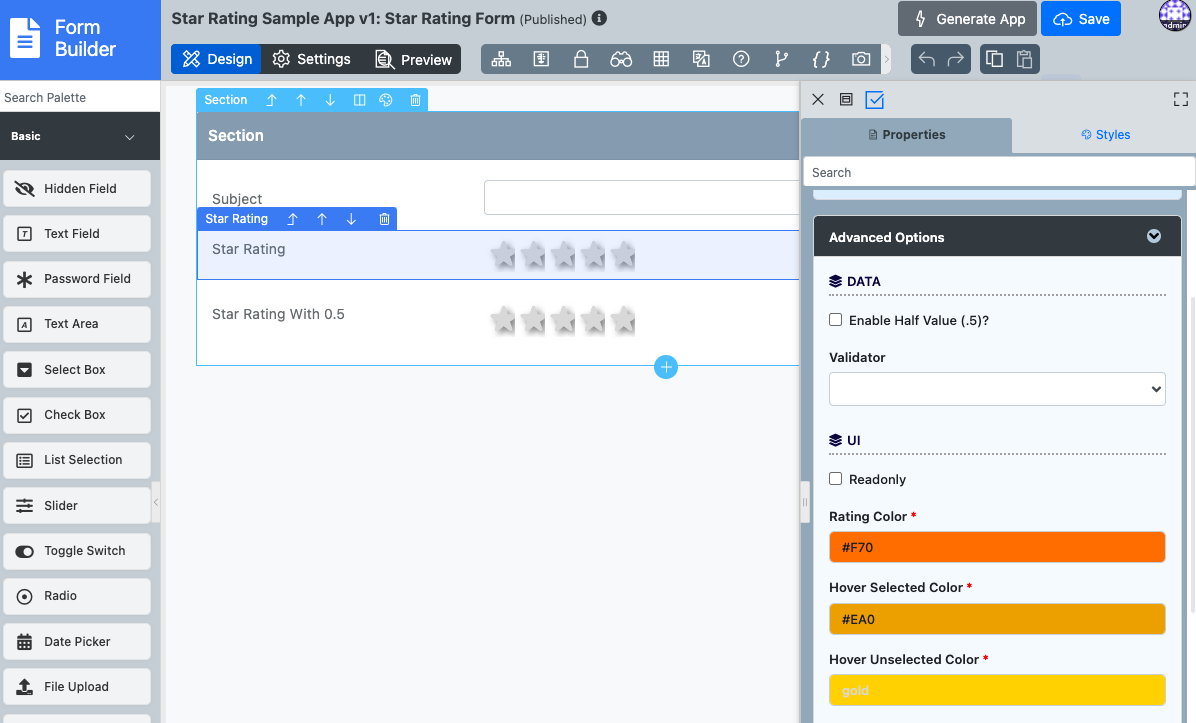Click the Section palette style icon
Image resolution: width=1196 pixels, height=723 pixels.
point(386,100)
